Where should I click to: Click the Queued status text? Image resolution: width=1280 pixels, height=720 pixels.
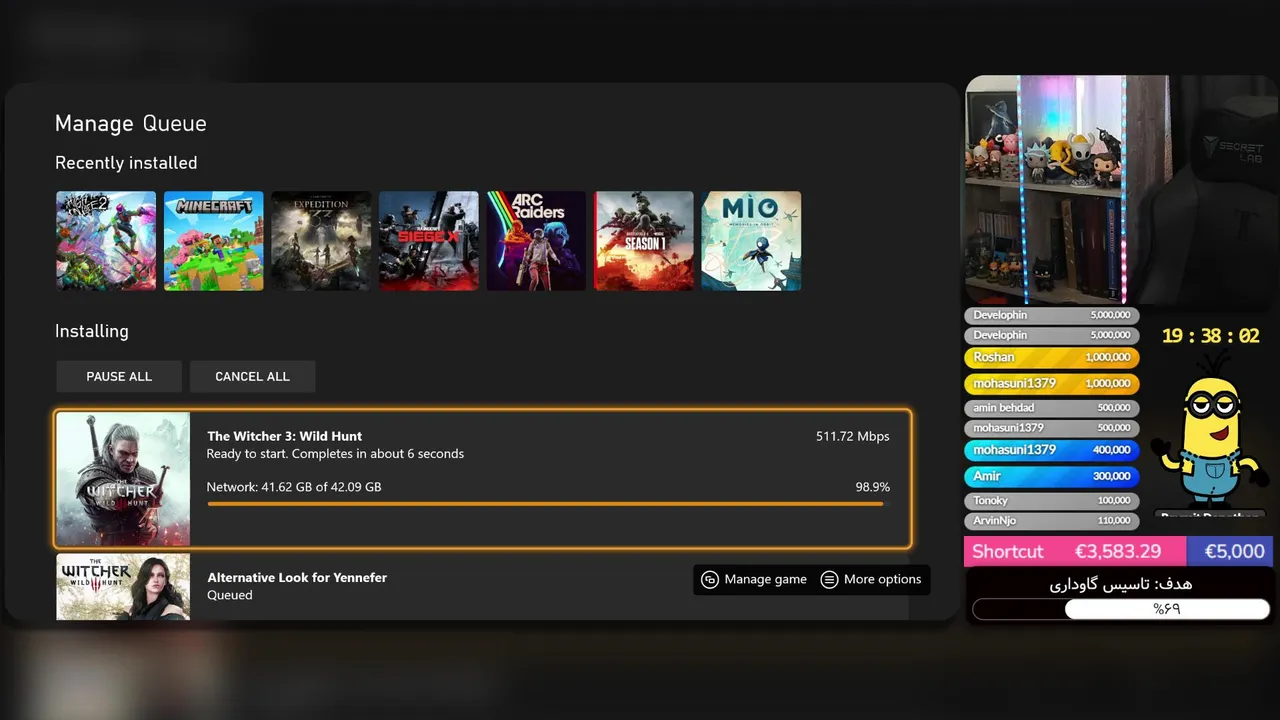tap(230, 595)
